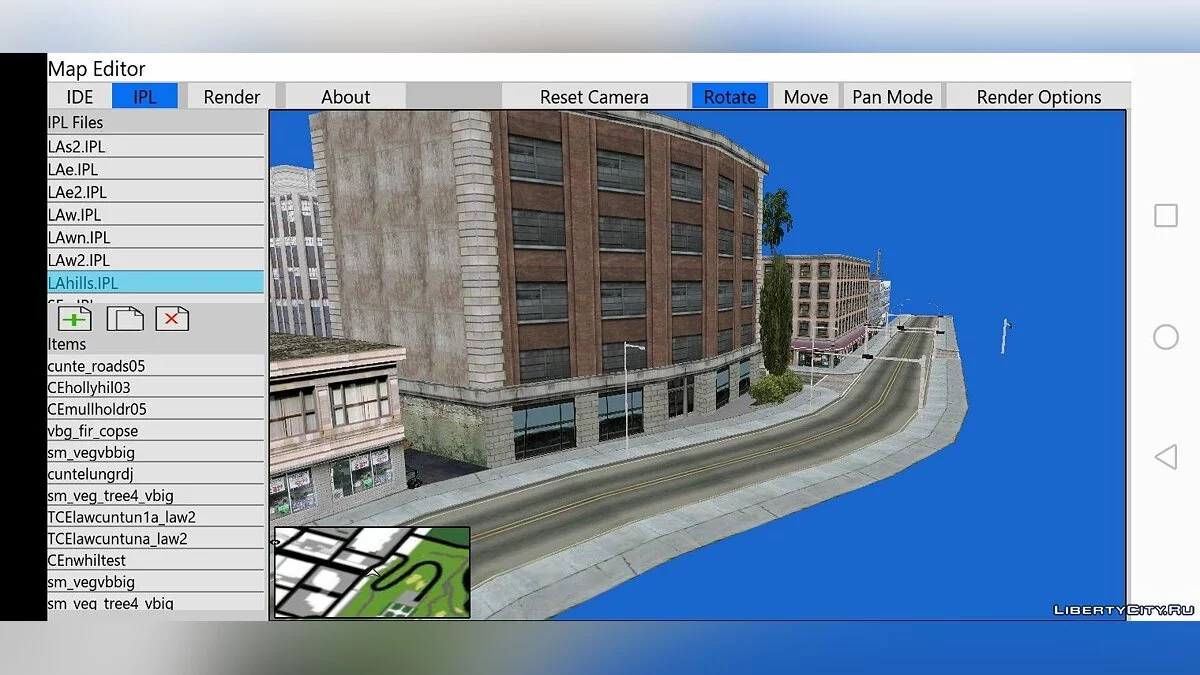Select the IPL tab
Image resolution: width=1200 pixels, height=675 pixels.
click(x=145, y=97)
